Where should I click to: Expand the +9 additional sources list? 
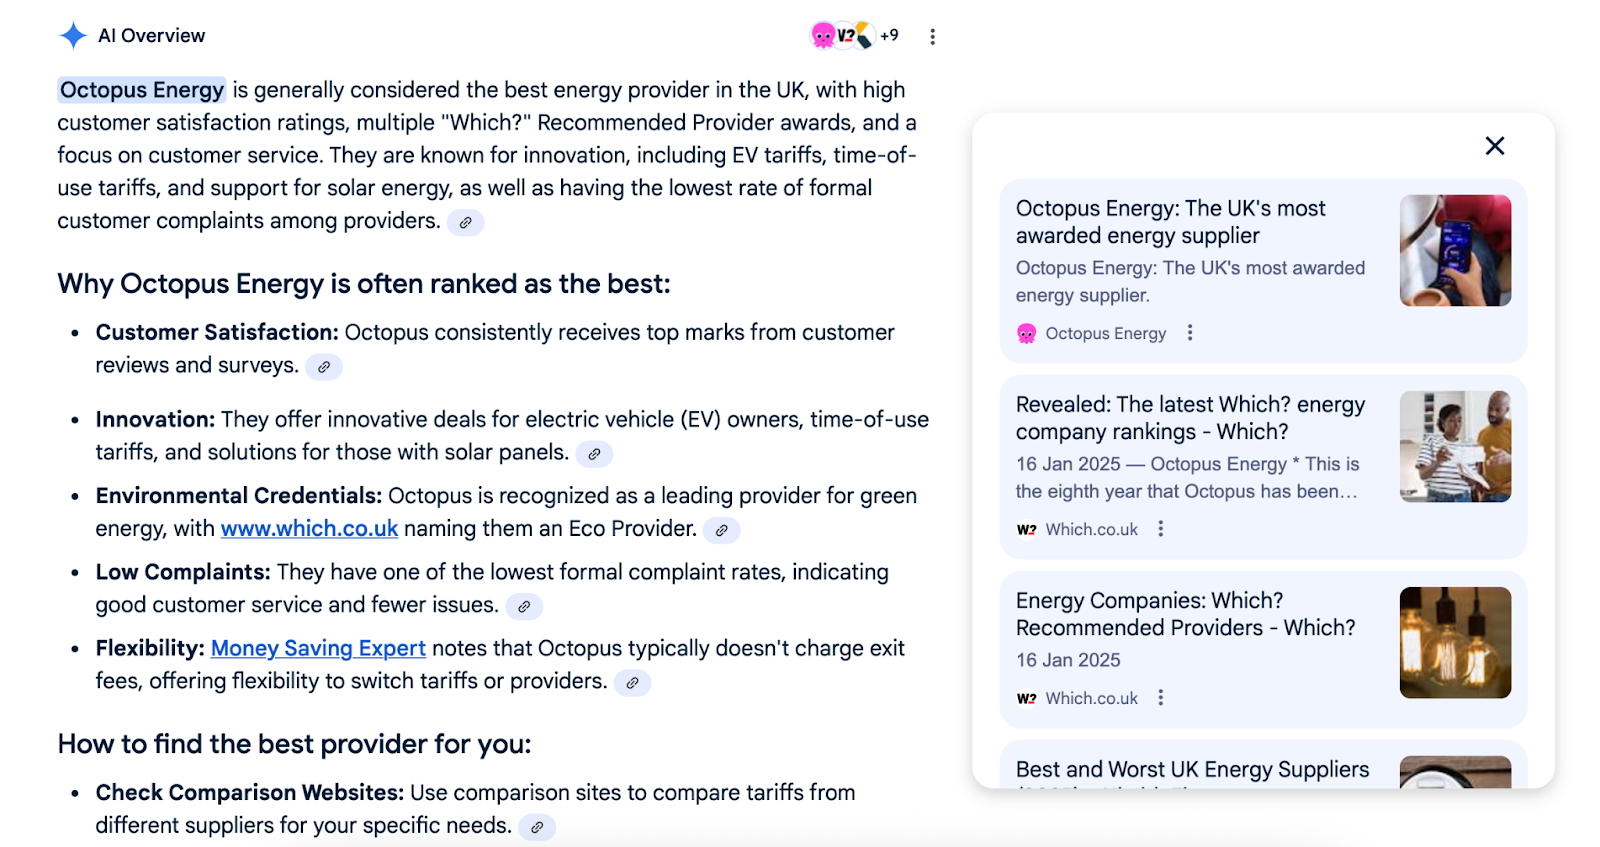887,34
